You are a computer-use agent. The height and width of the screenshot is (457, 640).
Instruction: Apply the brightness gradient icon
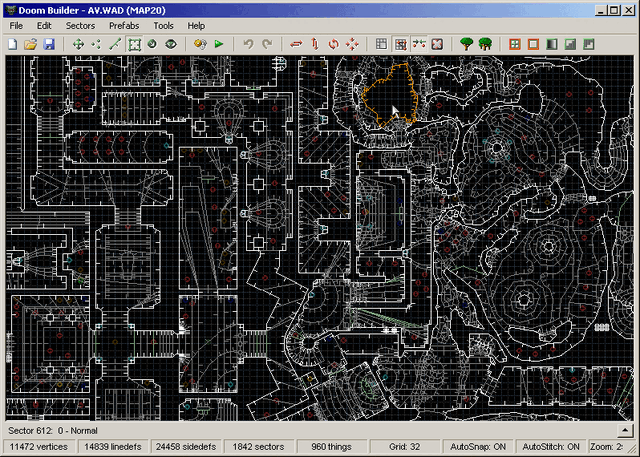[552, 44]
